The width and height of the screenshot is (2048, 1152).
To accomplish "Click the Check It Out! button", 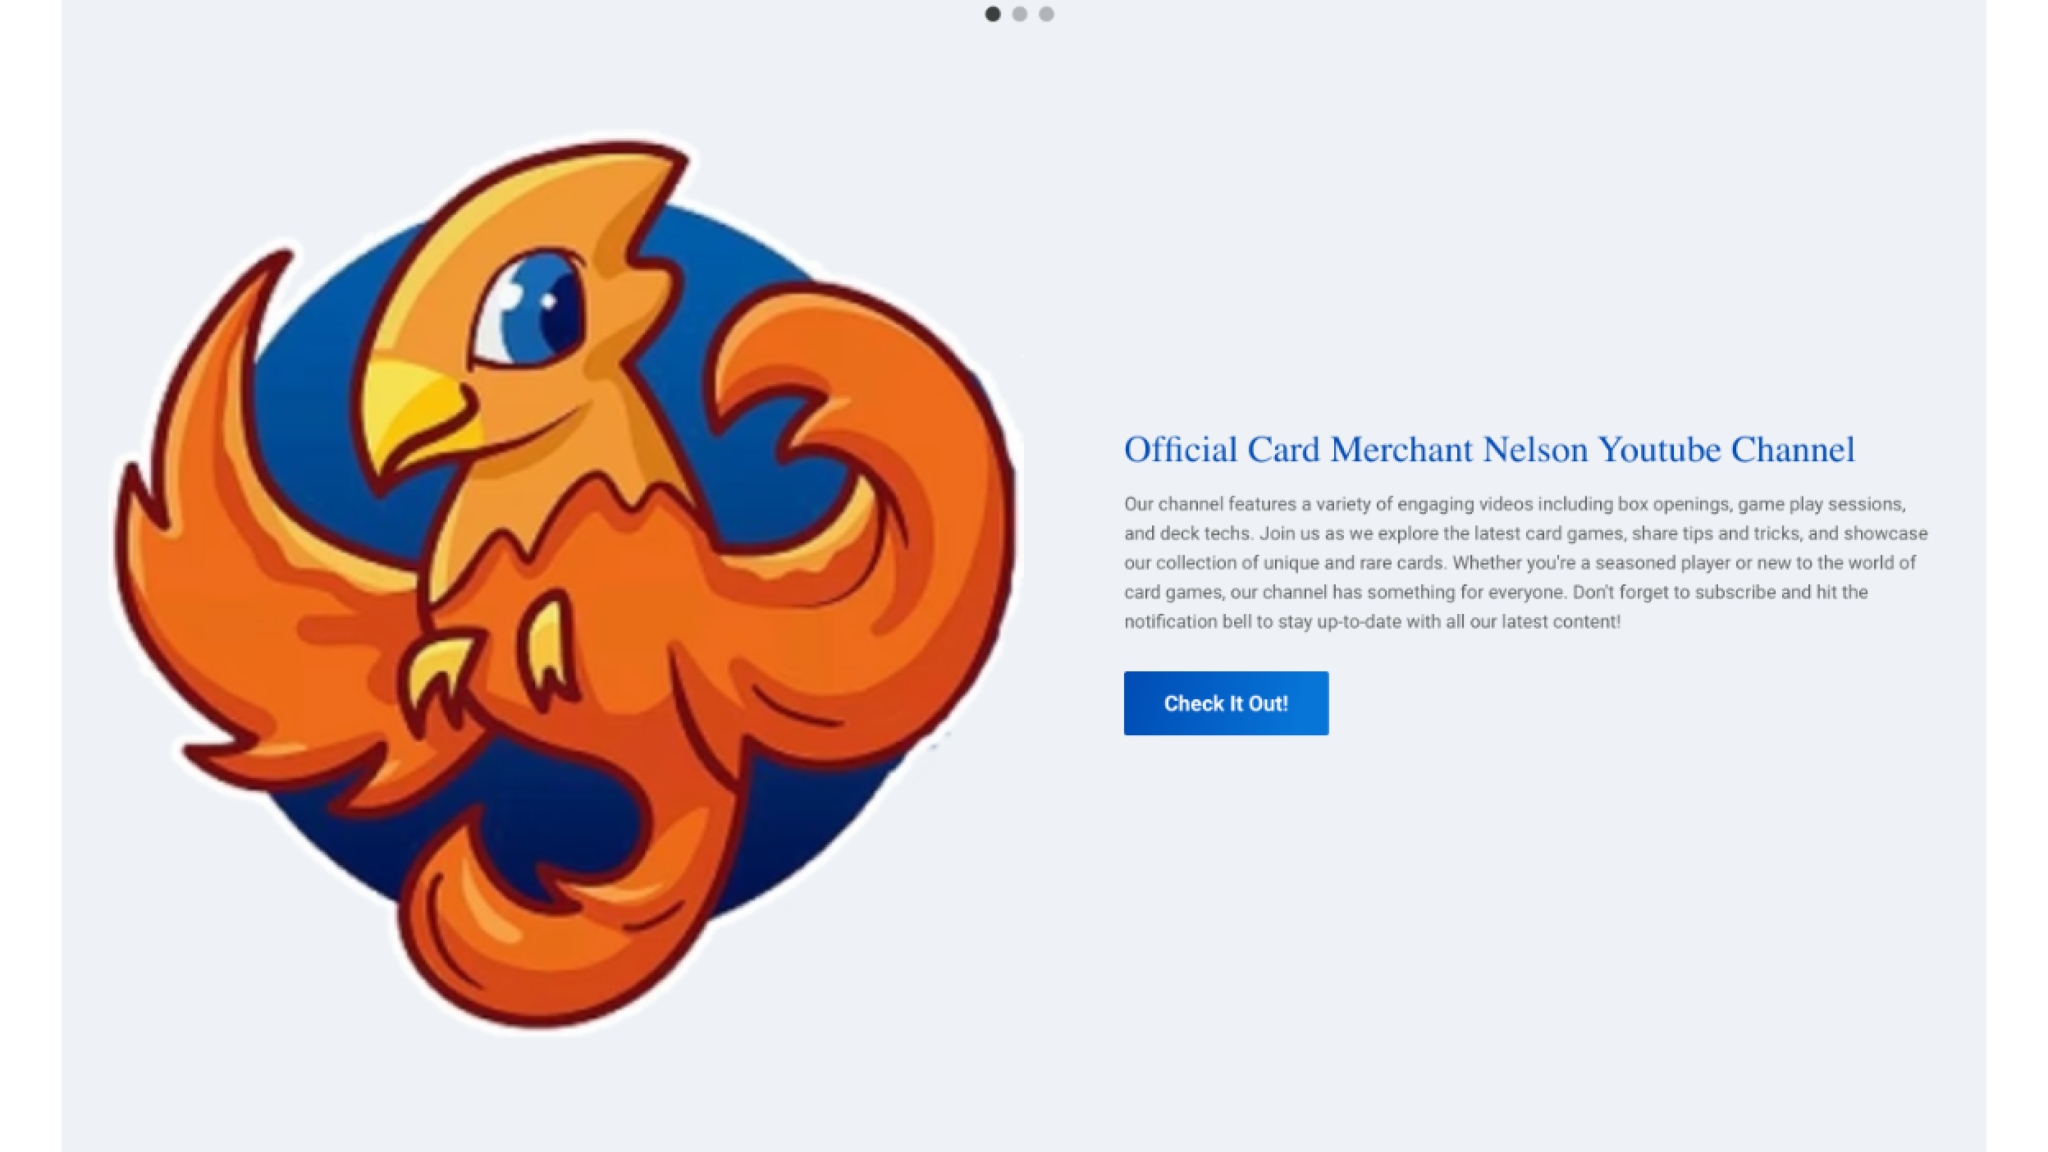I will click(x=1226, y=703).
